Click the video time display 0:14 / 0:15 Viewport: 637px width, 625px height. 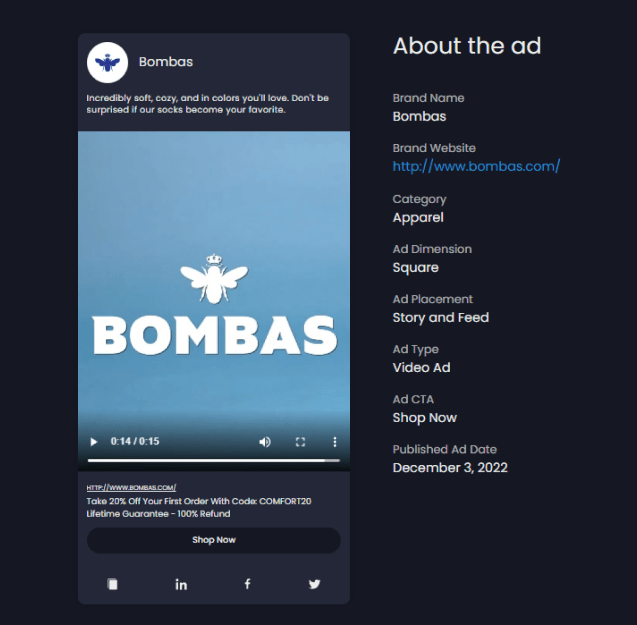[x=135, y=441]
